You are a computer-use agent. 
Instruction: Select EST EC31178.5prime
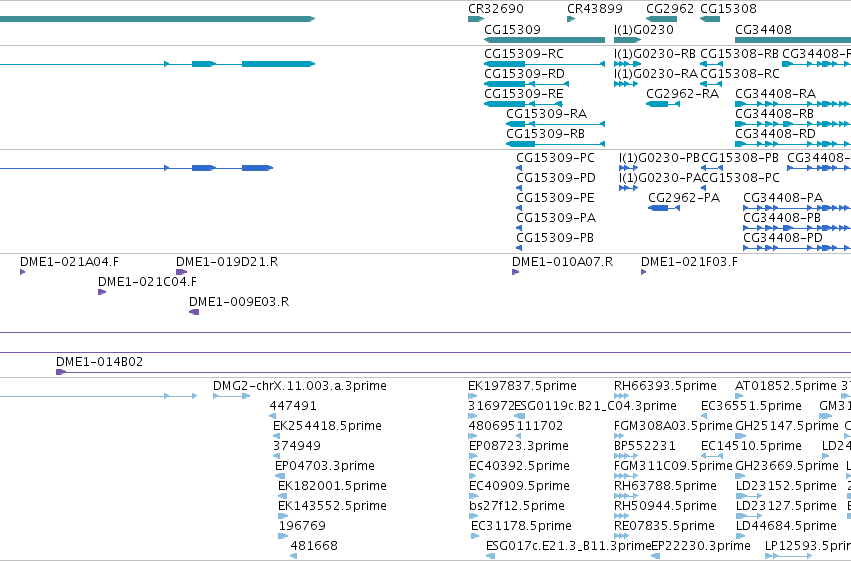tap(475, 537)
